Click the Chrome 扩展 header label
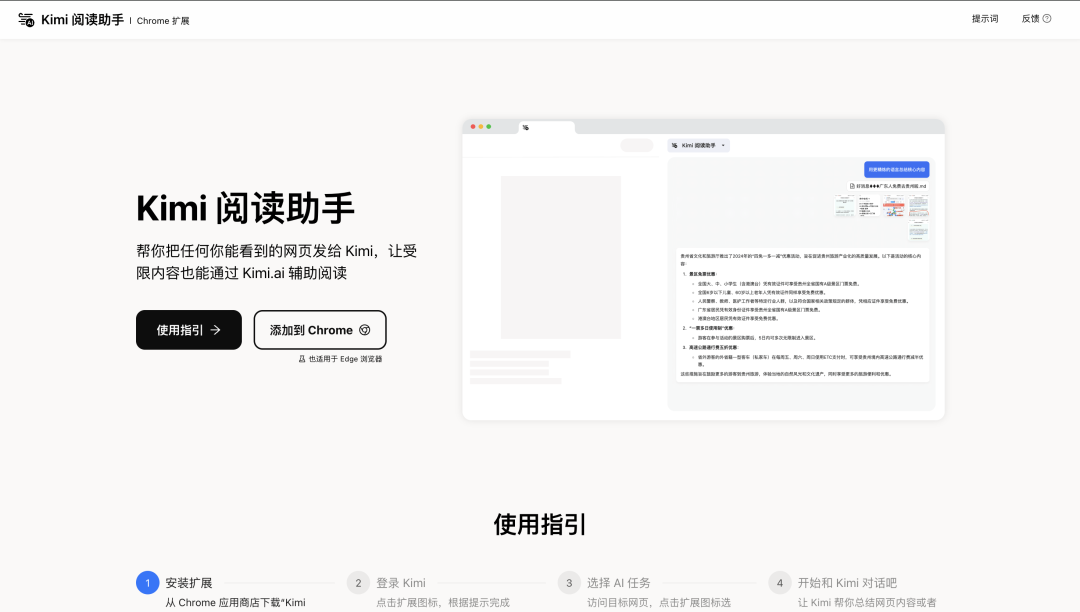This screenshot has height=612, width=1080. coord(163,21)
